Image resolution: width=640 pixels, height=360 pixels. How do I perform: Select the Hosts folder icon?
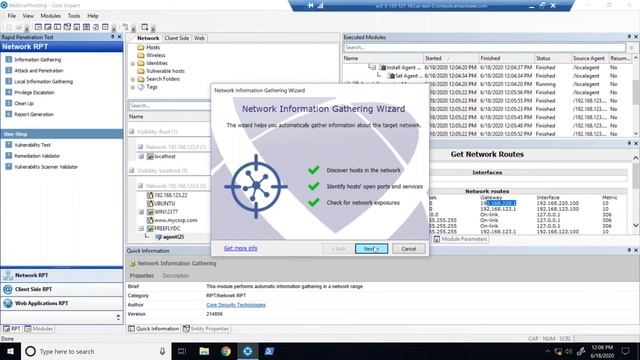141,47
